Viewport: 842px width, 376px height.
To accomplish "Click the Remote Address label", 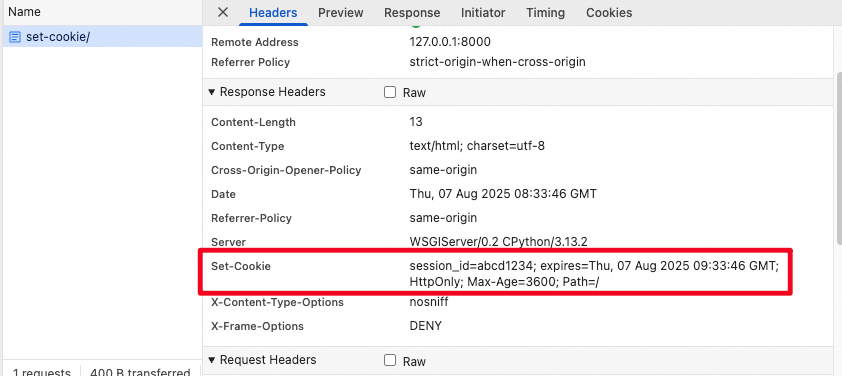I will click(255, 42).
